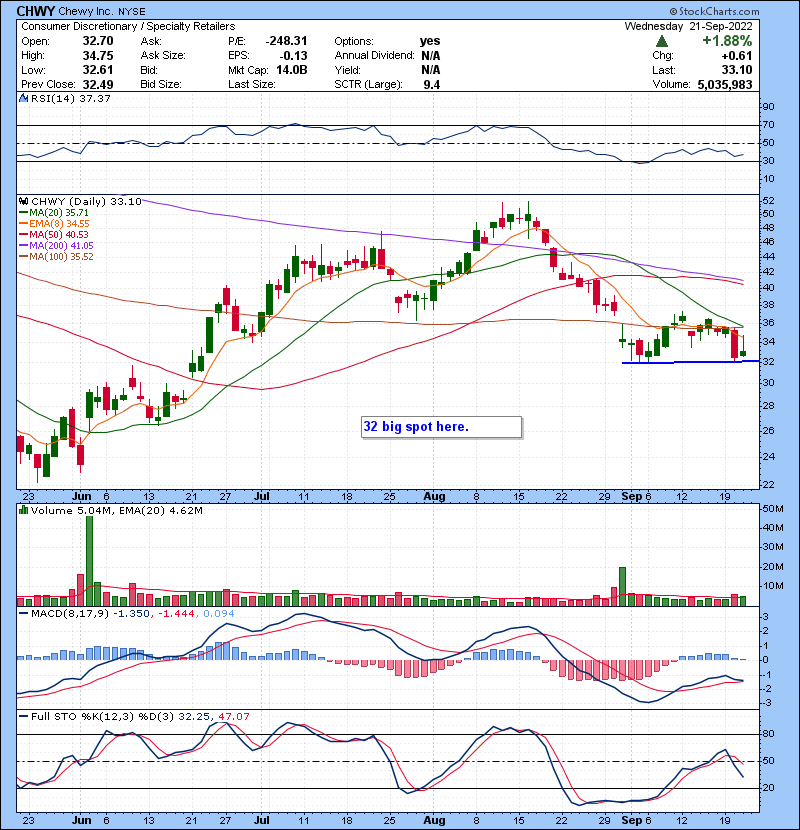800x830 pixels.
Task: Click the 52 price-scale label
Action: (768, 201)
